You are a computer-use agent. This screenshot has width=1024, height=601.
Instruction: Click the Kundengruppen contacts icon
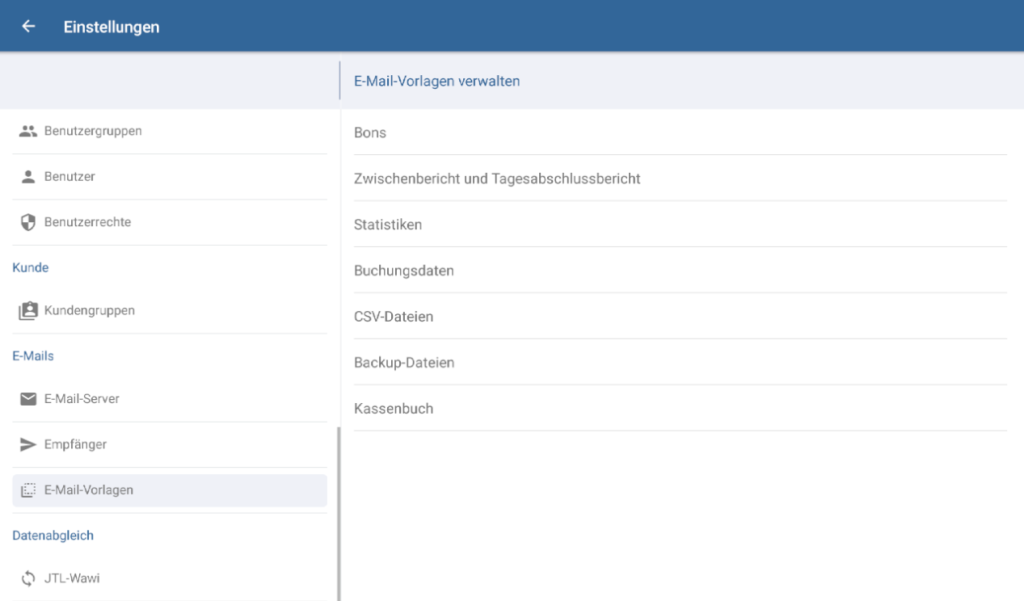pos(29,310)
